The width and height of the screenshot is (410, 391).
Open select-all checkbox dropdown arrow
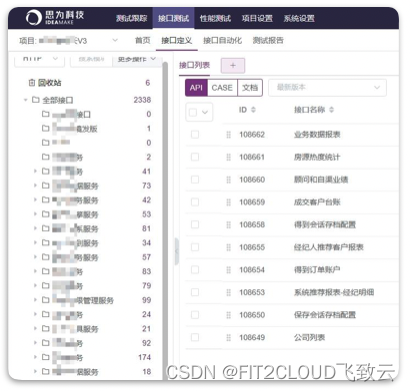click(205, 112)
